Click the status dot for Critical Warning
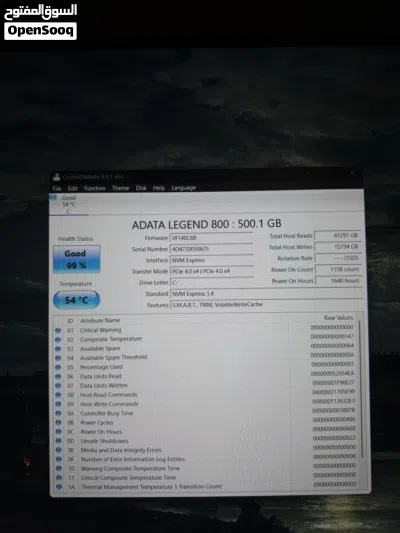The width and height of the screenshot is (400, 533). [58, 330]
